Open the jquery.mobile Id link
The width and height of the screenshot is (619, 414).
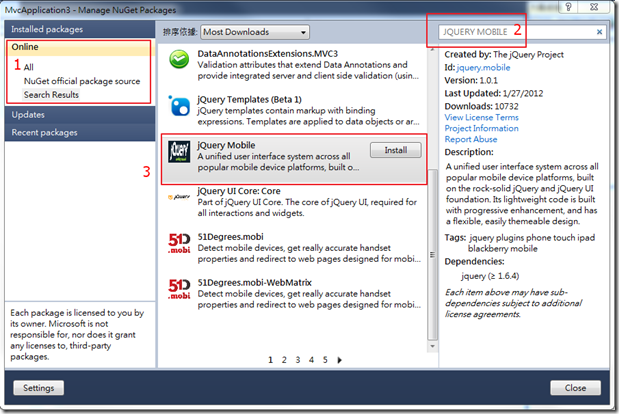(x=483, y=67)
